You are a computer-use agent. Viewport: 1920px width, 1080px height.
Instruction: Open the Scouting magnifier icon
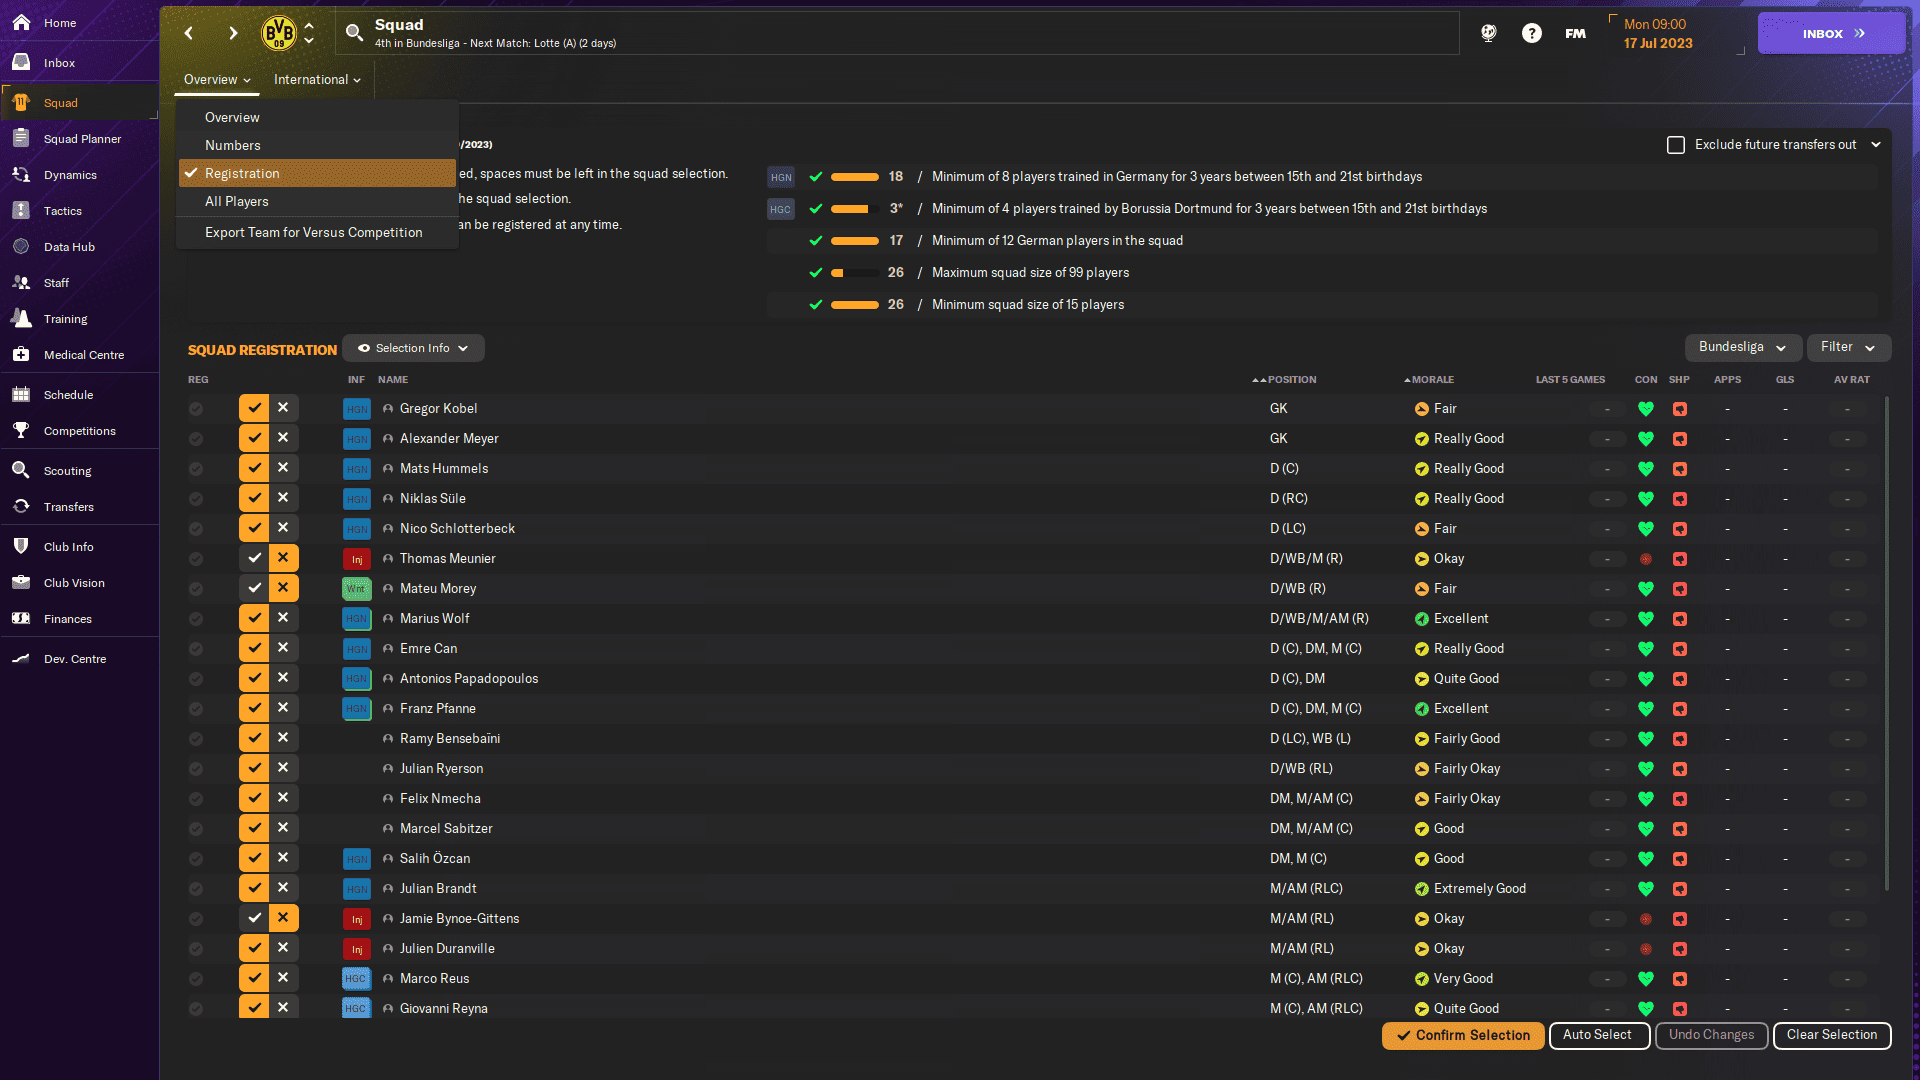pyautogui.click(x=21, y=470)
